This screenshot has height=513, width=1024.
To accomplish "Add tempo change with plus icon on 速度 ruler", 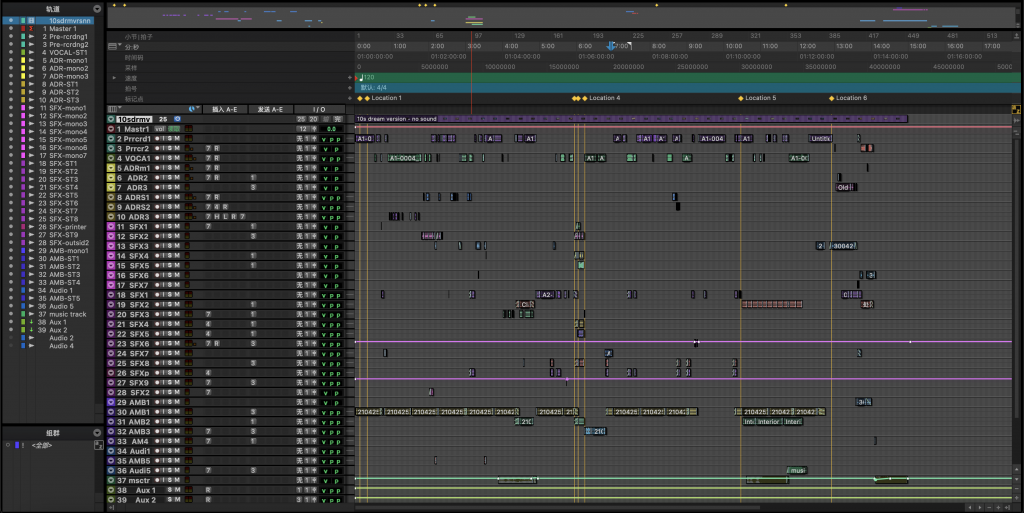I will [x=350, y=78].
